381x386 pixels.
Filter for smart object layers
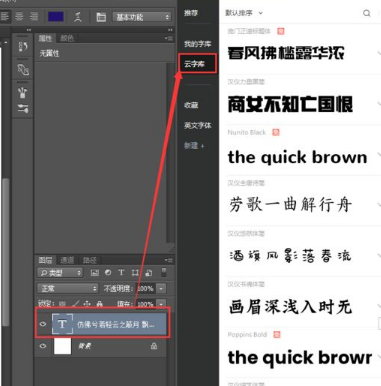point(149,273)
